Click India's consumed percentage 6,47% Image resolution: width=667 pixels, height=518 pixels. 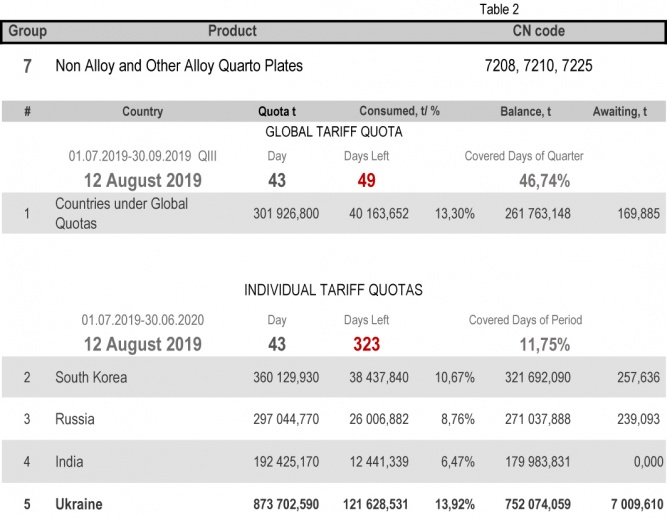454,462
